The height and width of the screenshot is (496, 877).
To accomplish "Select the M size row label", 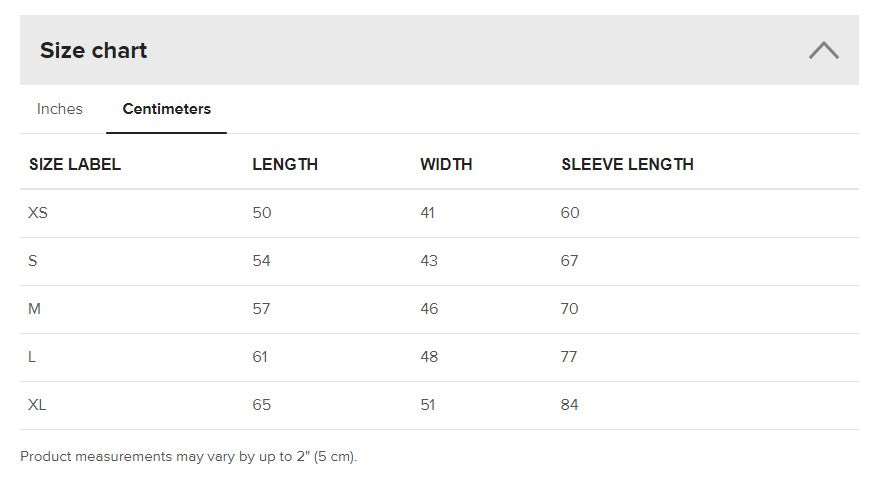I will pyautogui.click(x=34, y=309).
